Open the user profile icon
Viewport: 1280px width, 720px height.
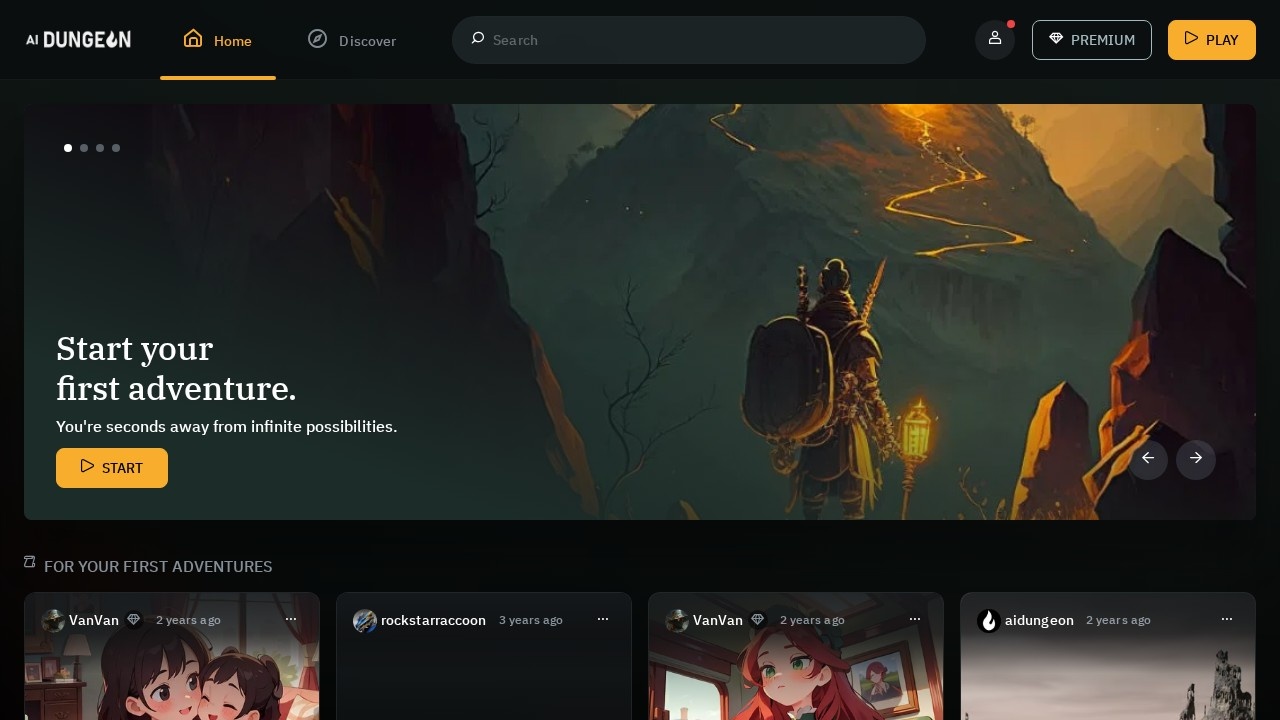[x=994, y=39]
